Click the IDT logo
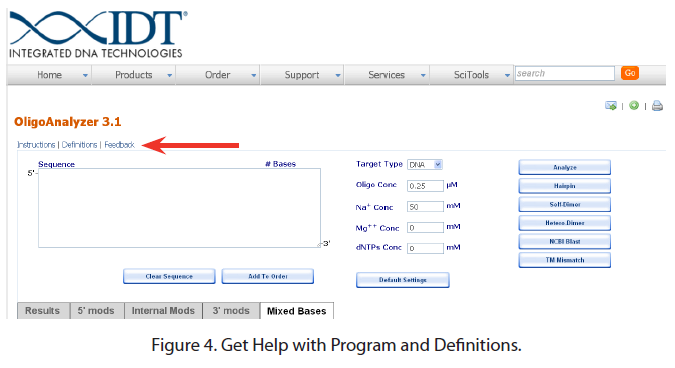This screenshot has height=368, width=675. [x=99, y=34]
